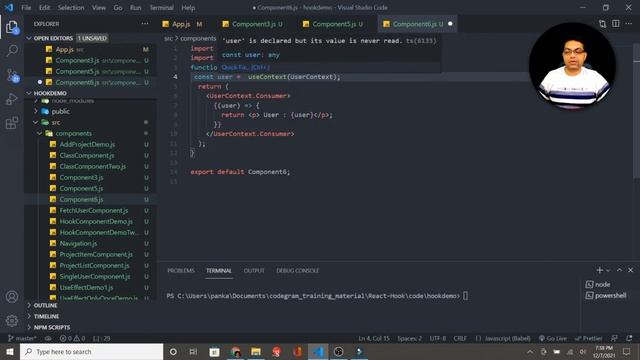Viewport: 640px width, 360px height.
Task: Open Source Control view in activity bar
Action: 12,75
